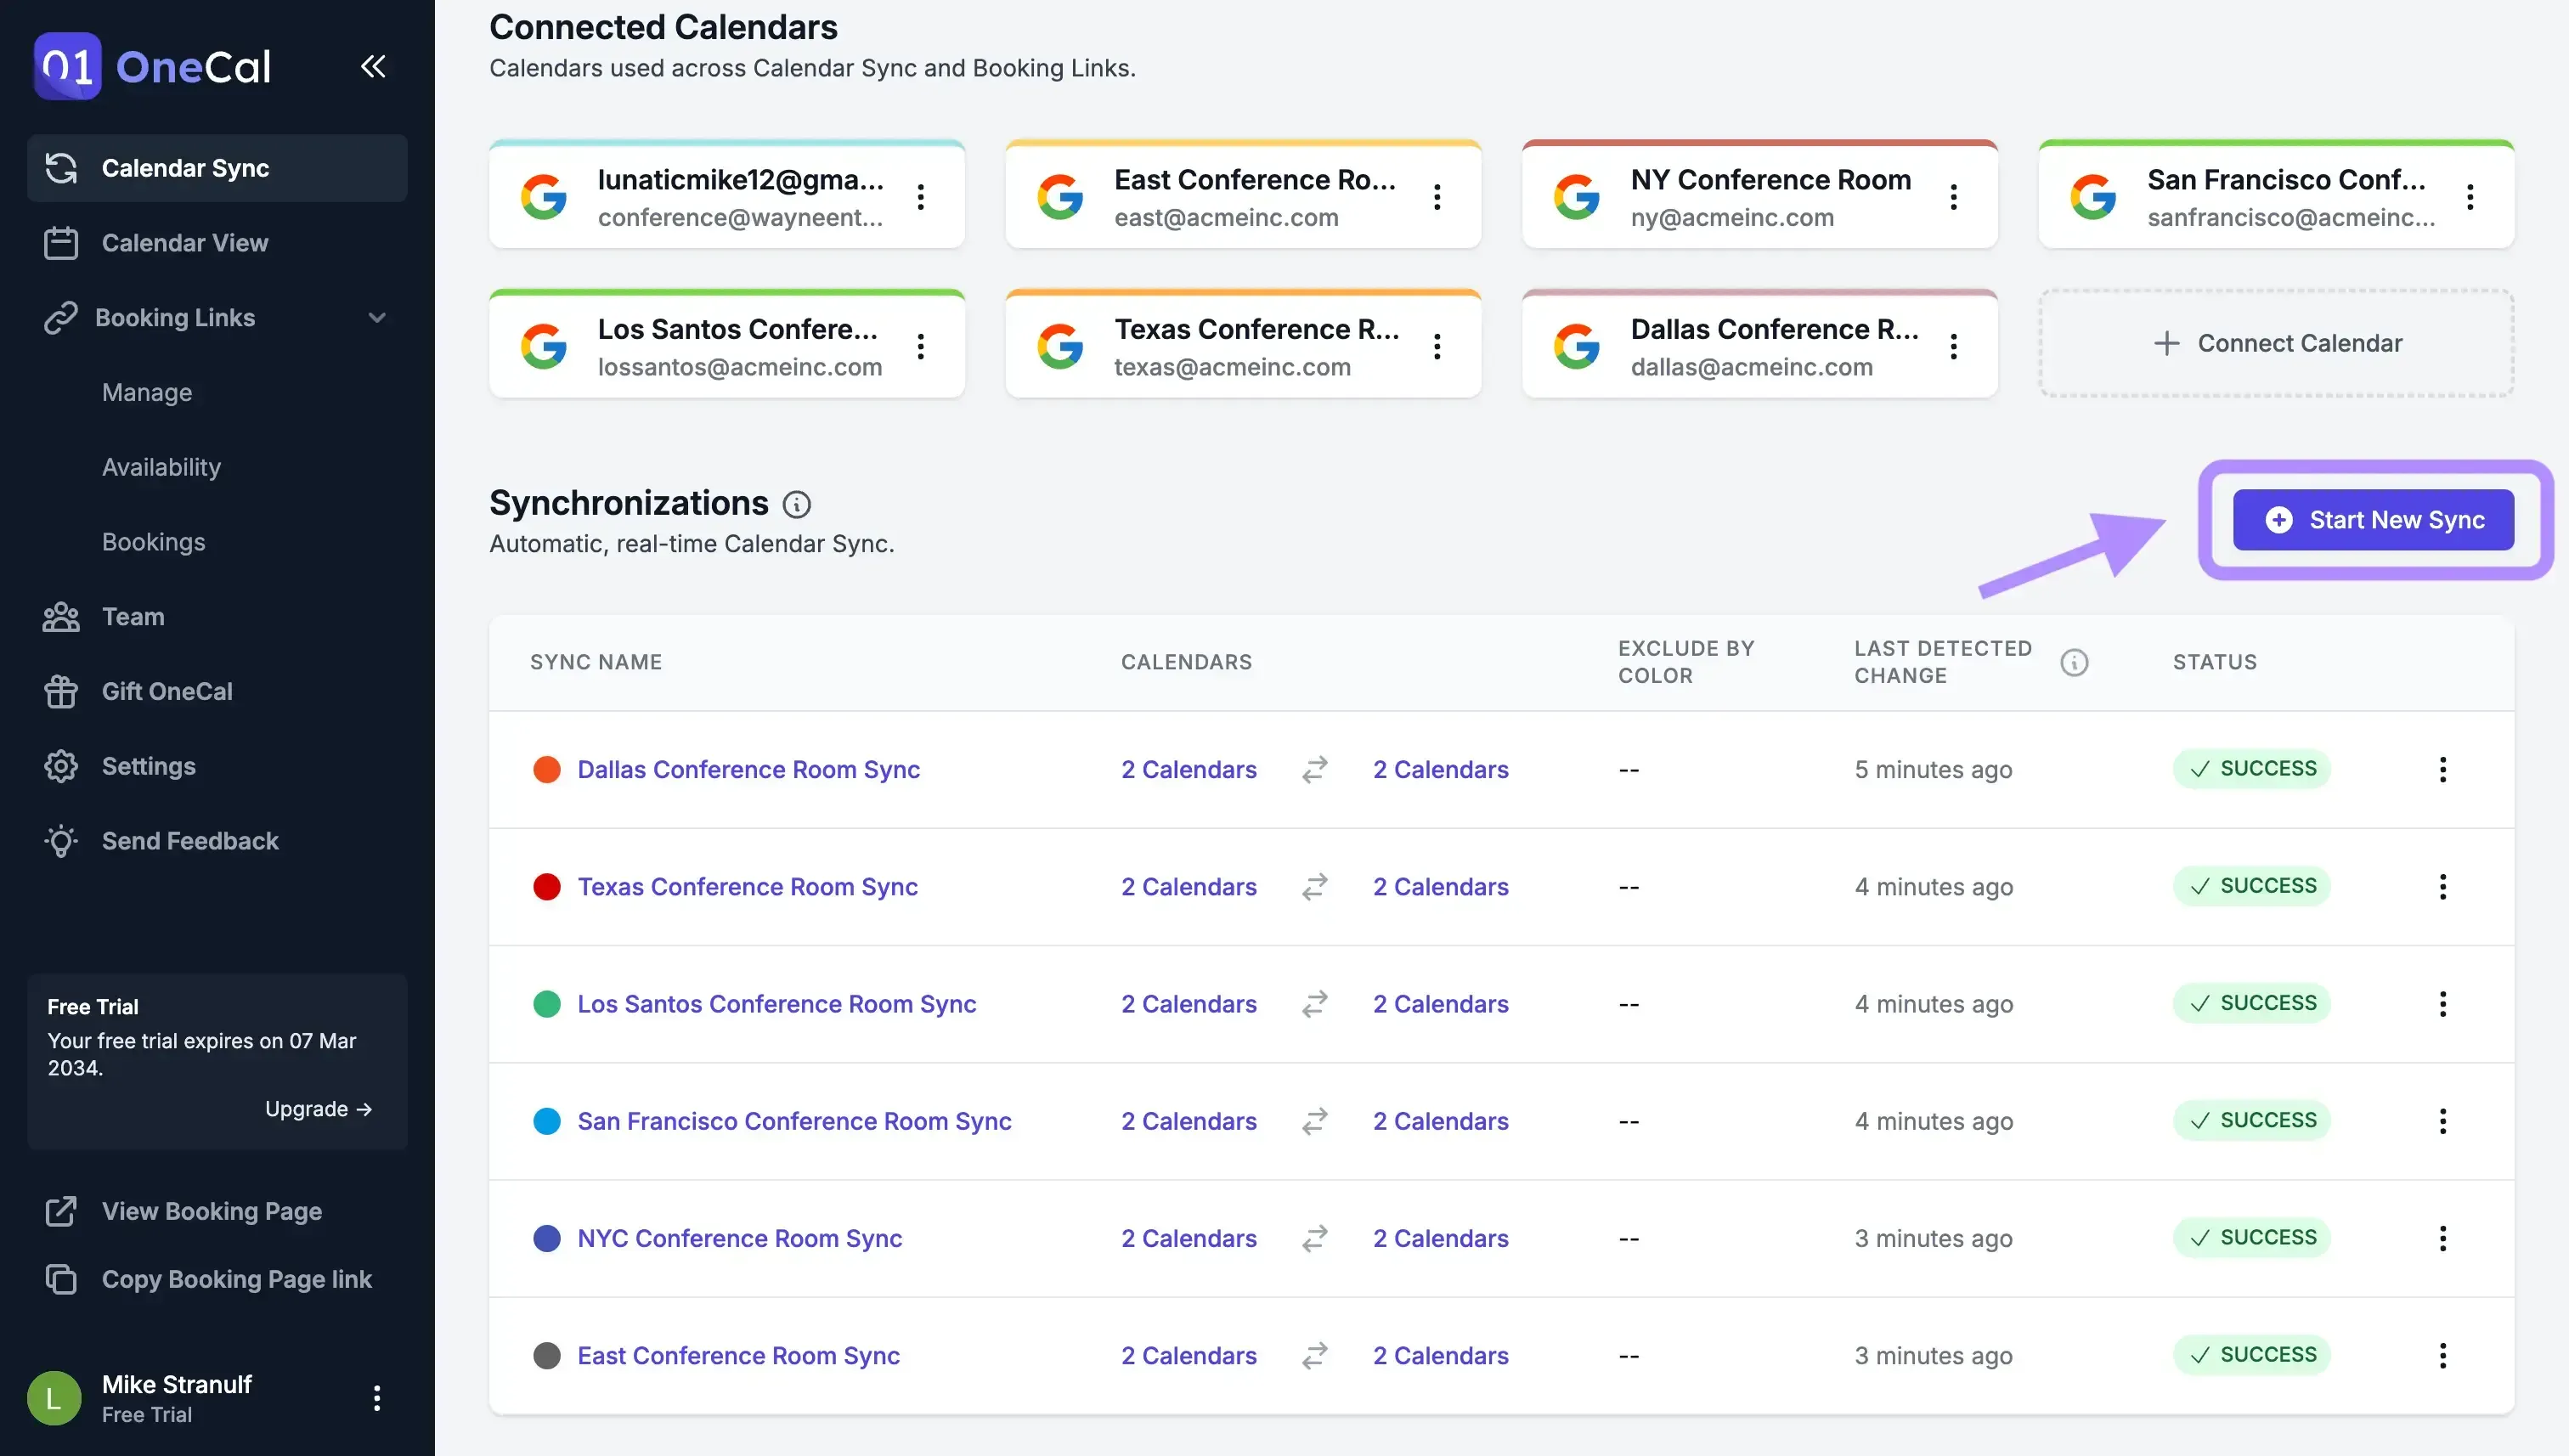Screen dimensions: 2569x1456
Task: Click Start New Sync button
Action: tap(2373, 520)
